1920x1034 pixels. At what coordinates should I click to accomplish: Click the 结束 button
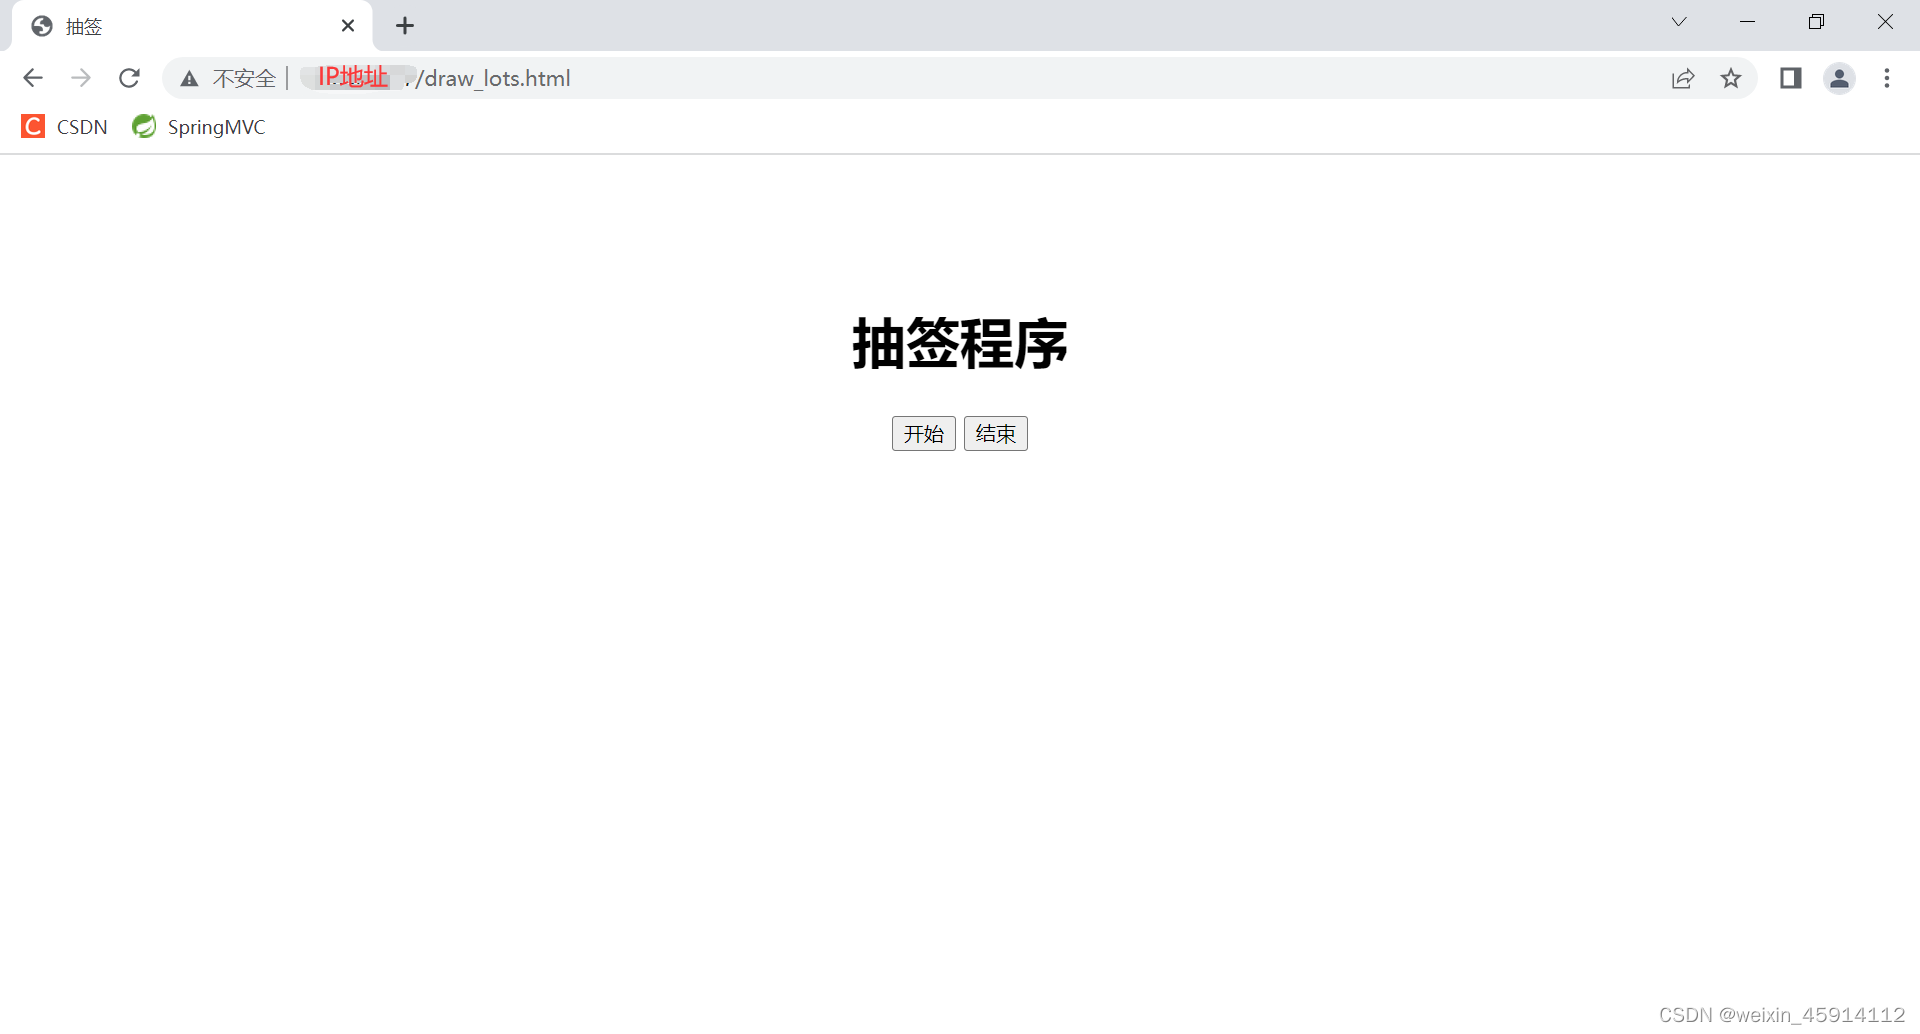(x=996, y=434)
